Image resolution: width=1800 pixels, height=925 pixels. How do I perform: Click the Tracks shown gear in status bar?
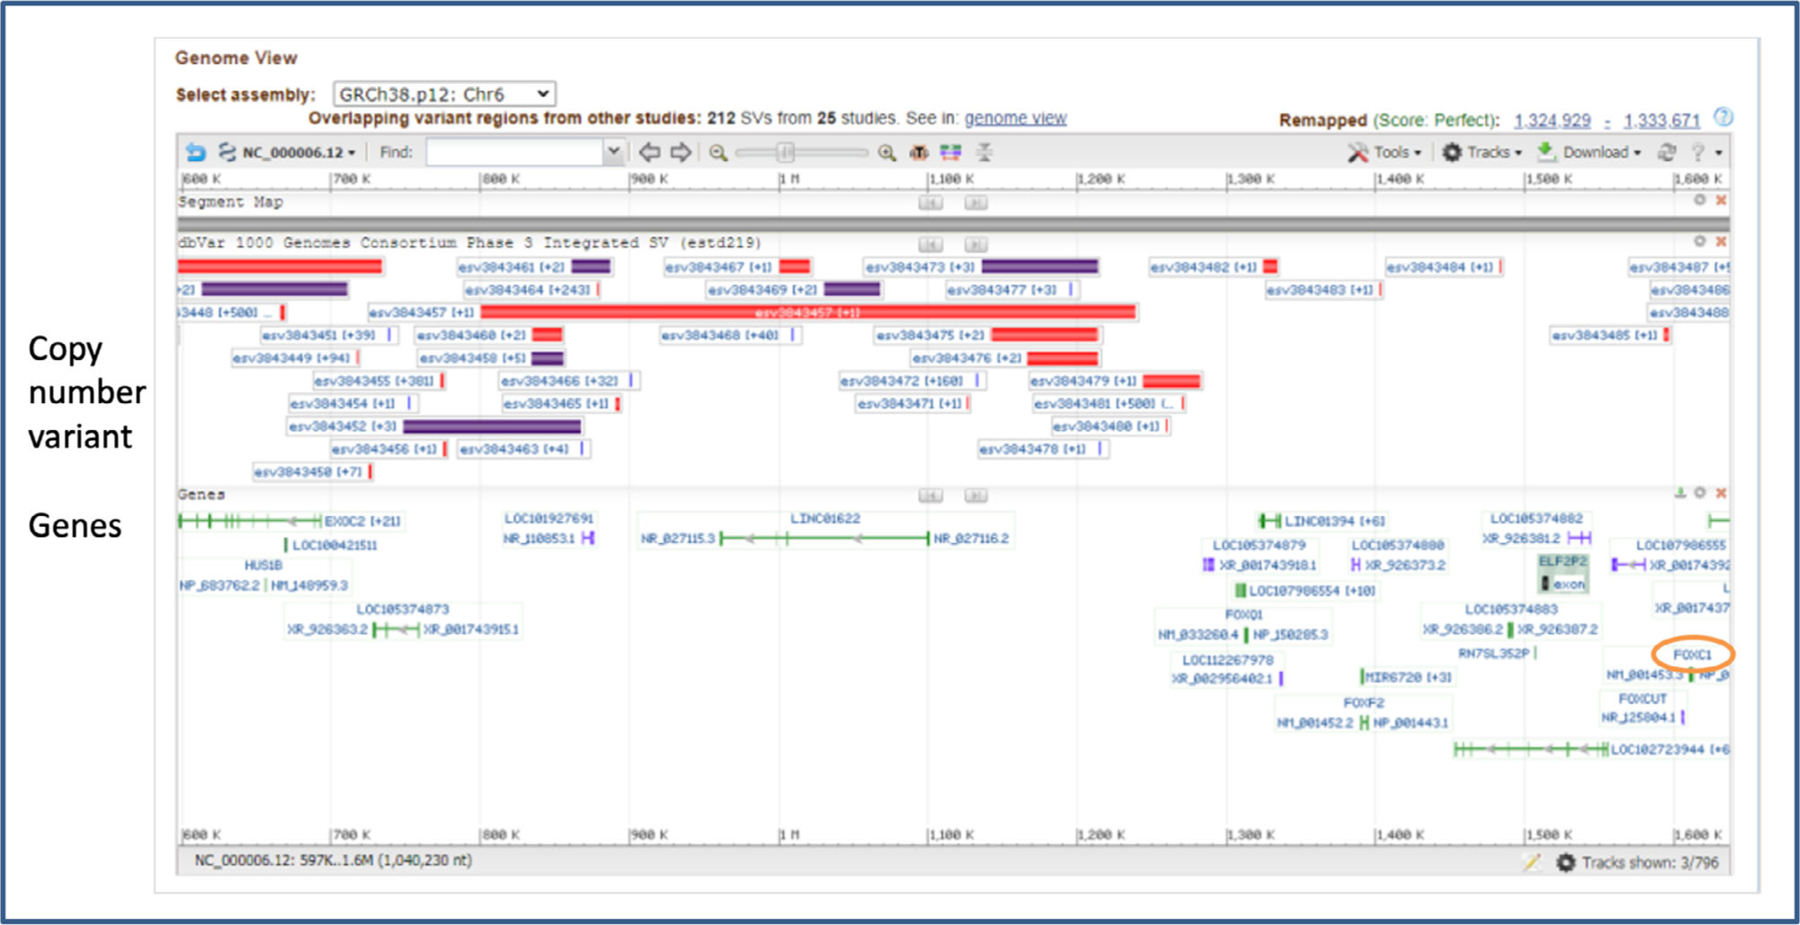pos(1566,862)
